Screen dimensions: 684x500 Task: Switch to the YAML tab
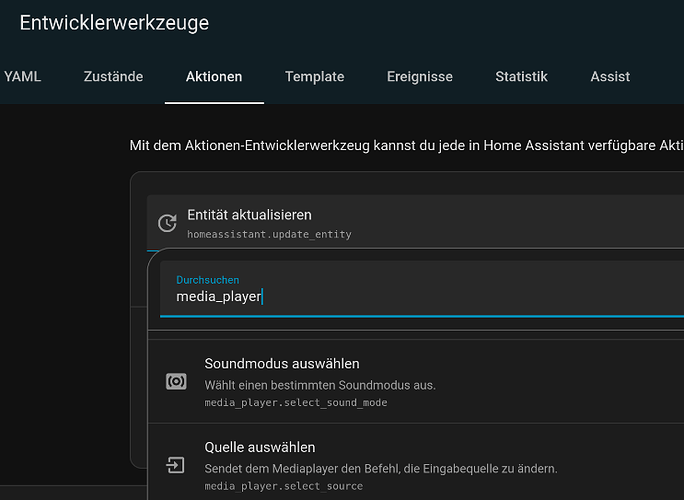[x=22, y=77]
